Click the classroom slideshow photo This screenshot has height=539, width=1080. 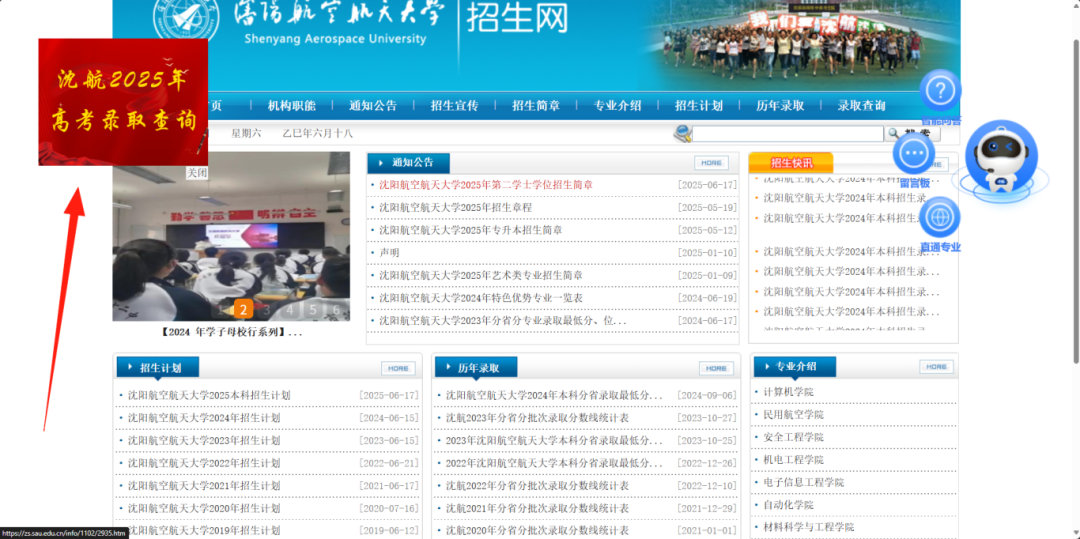coord(231,236)
